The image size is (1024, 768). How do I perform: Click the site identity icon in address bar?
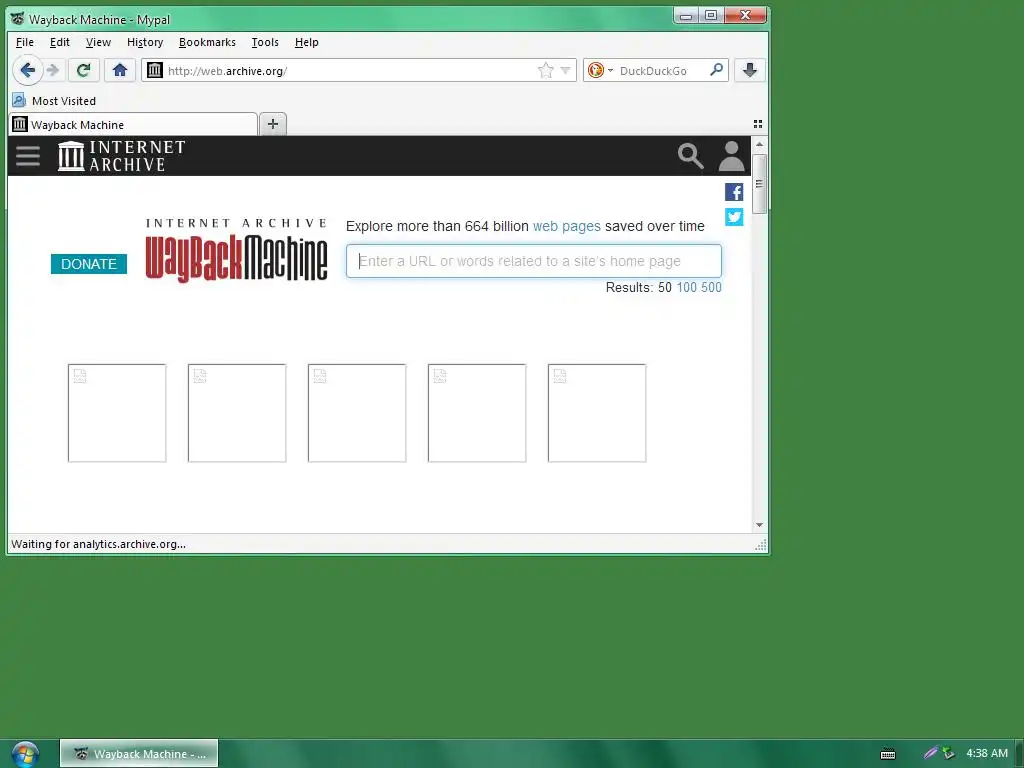pos(155,70)
